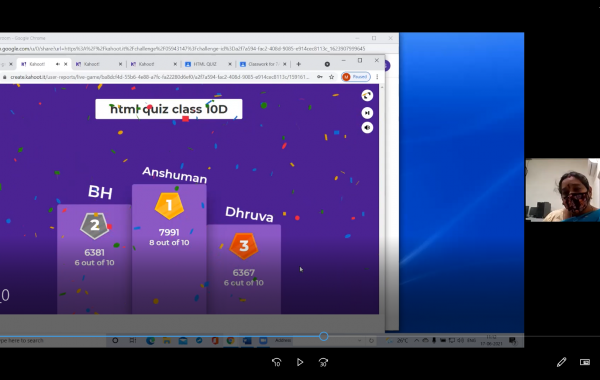Click the html quiz class 10D title

tap(169, 109)
